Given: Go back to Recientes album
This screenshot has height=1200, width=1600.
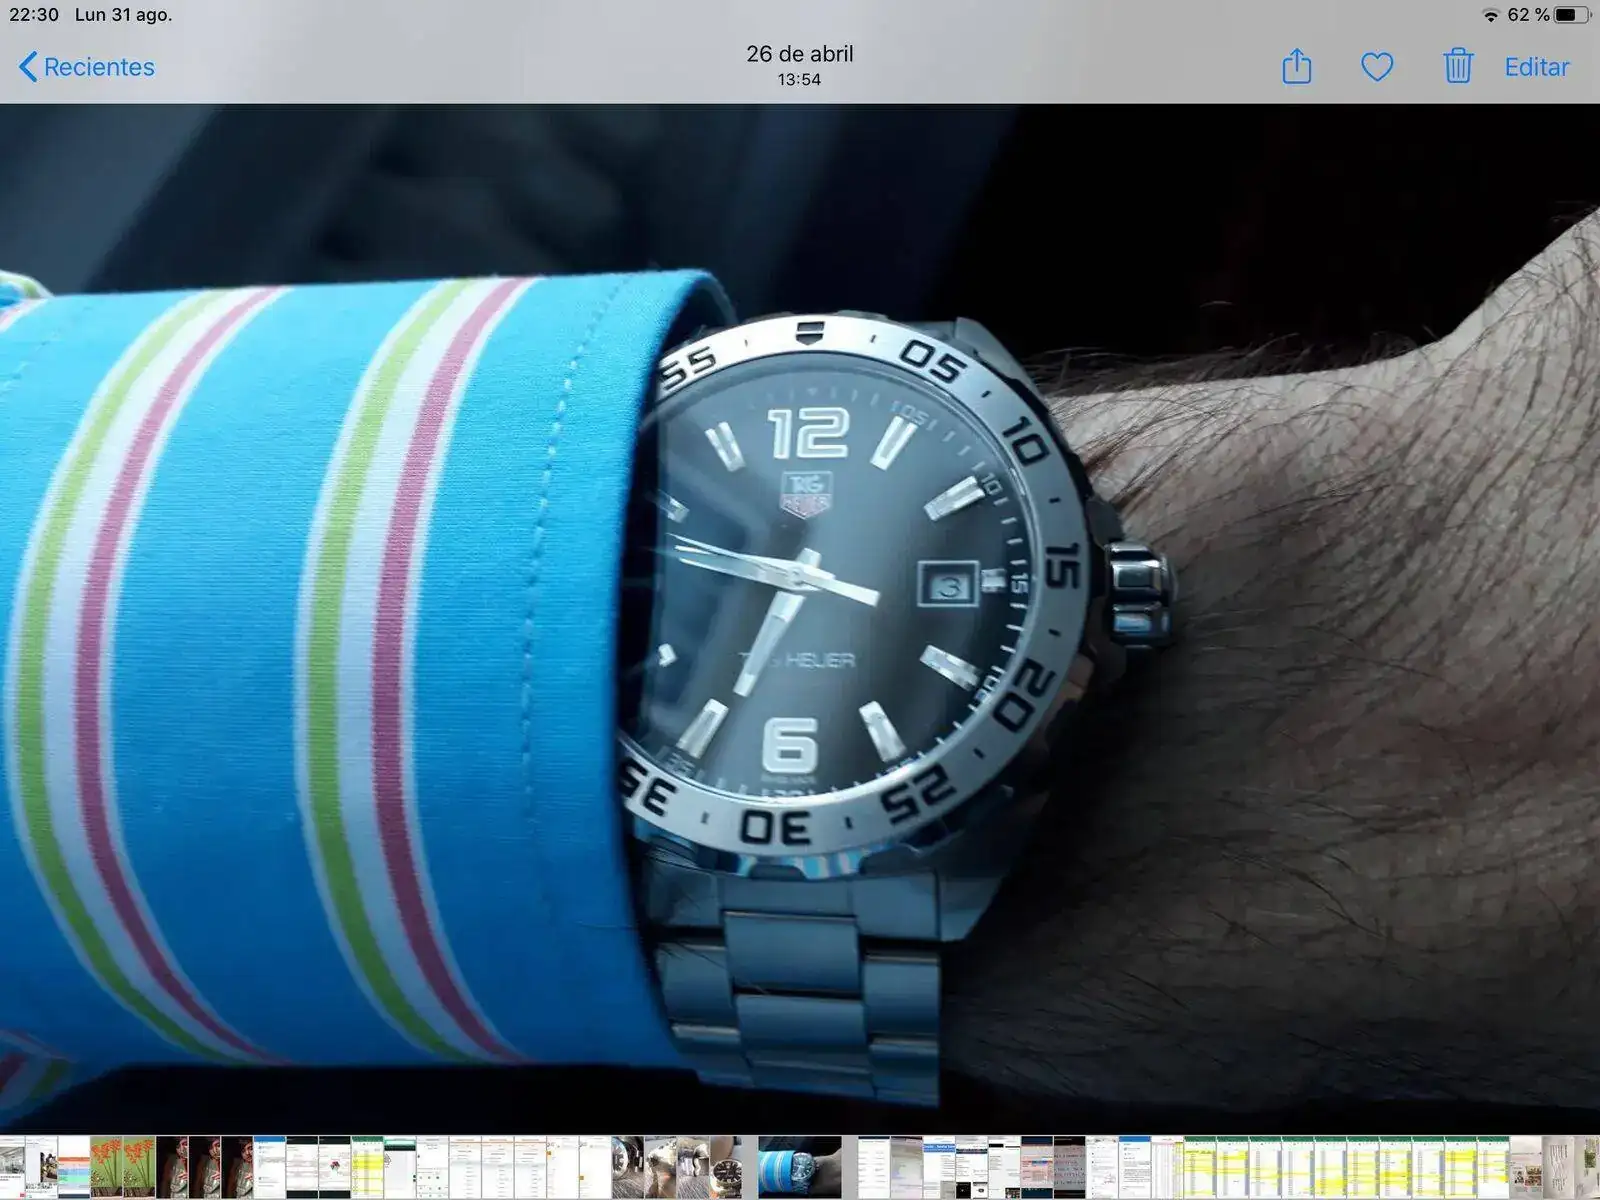Looking at the screenshot, I should click(x=87, y=67).
